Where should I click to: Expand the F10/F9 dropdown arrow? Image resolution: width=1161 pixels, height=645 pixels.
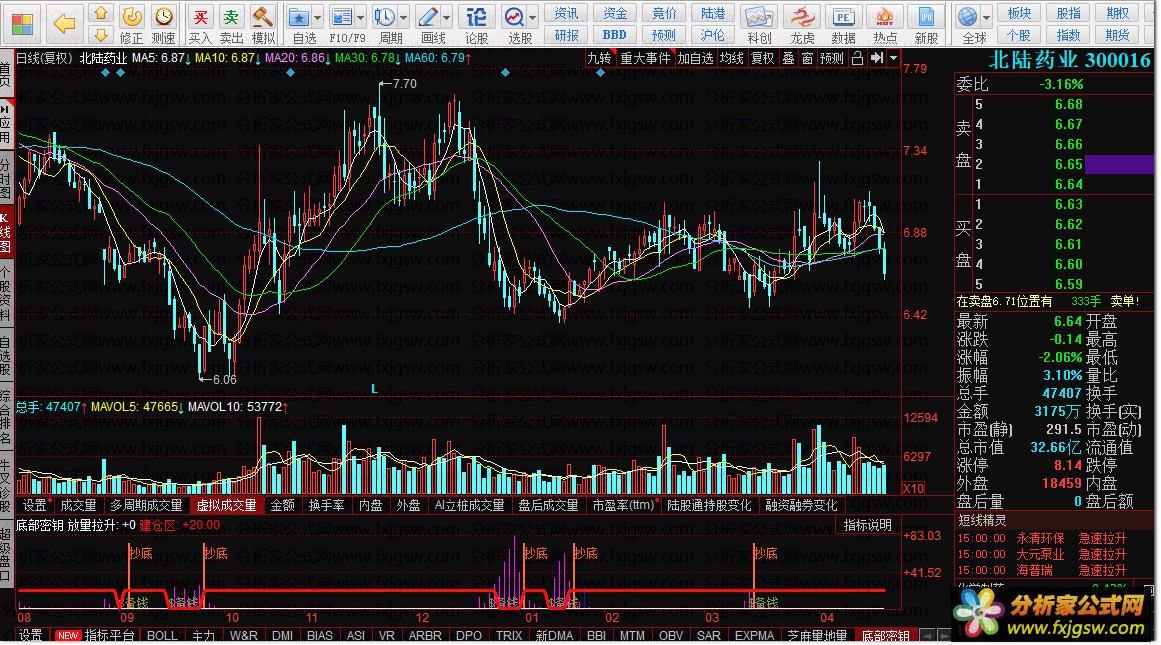point(361,16)
